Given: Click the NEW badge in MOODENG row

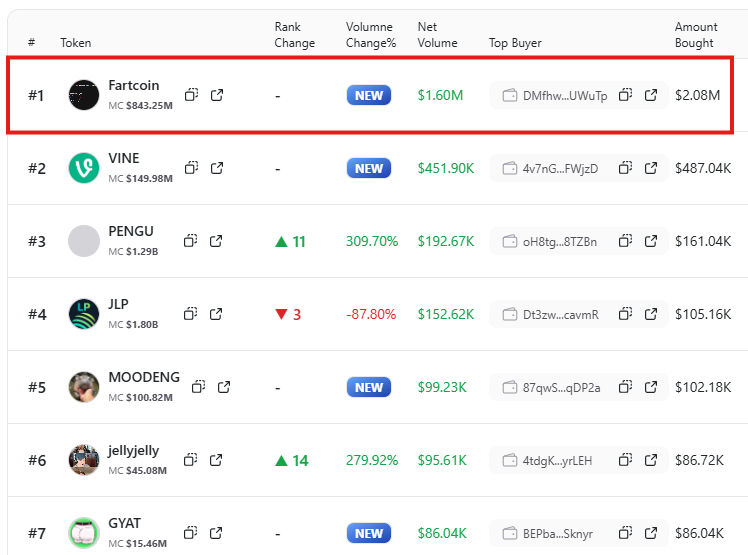Looking at the screenshot, I should pyautogui.click(x=369, y=387).
